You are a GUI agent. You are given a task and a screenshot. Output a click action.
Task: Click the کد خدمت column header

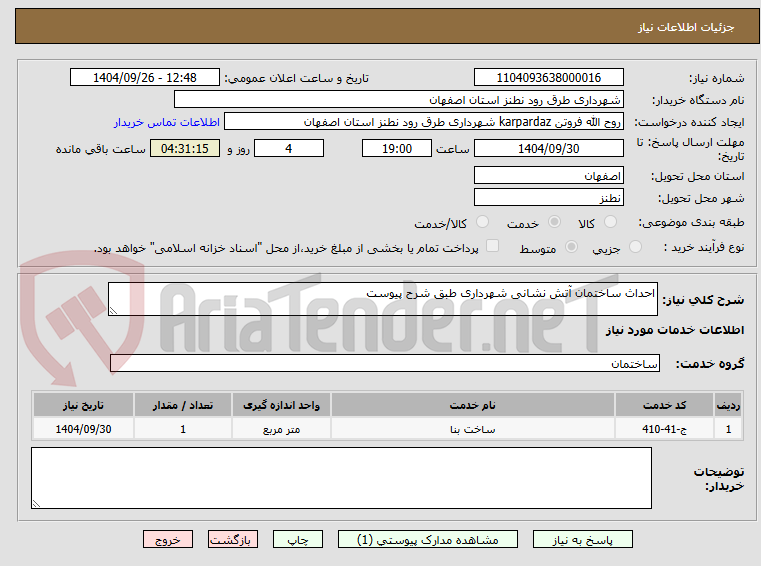664,405
